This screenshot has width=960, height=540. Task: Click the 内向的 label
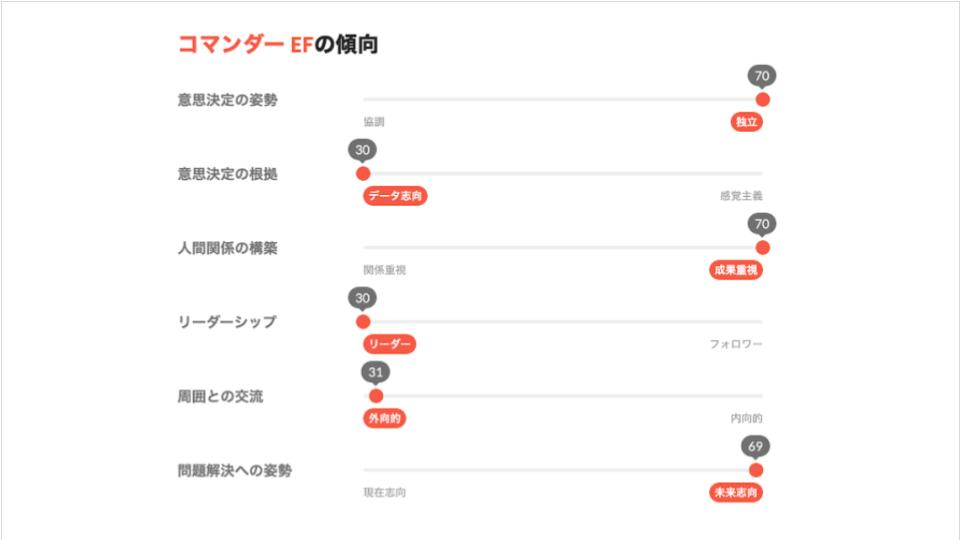pos(746,418)
